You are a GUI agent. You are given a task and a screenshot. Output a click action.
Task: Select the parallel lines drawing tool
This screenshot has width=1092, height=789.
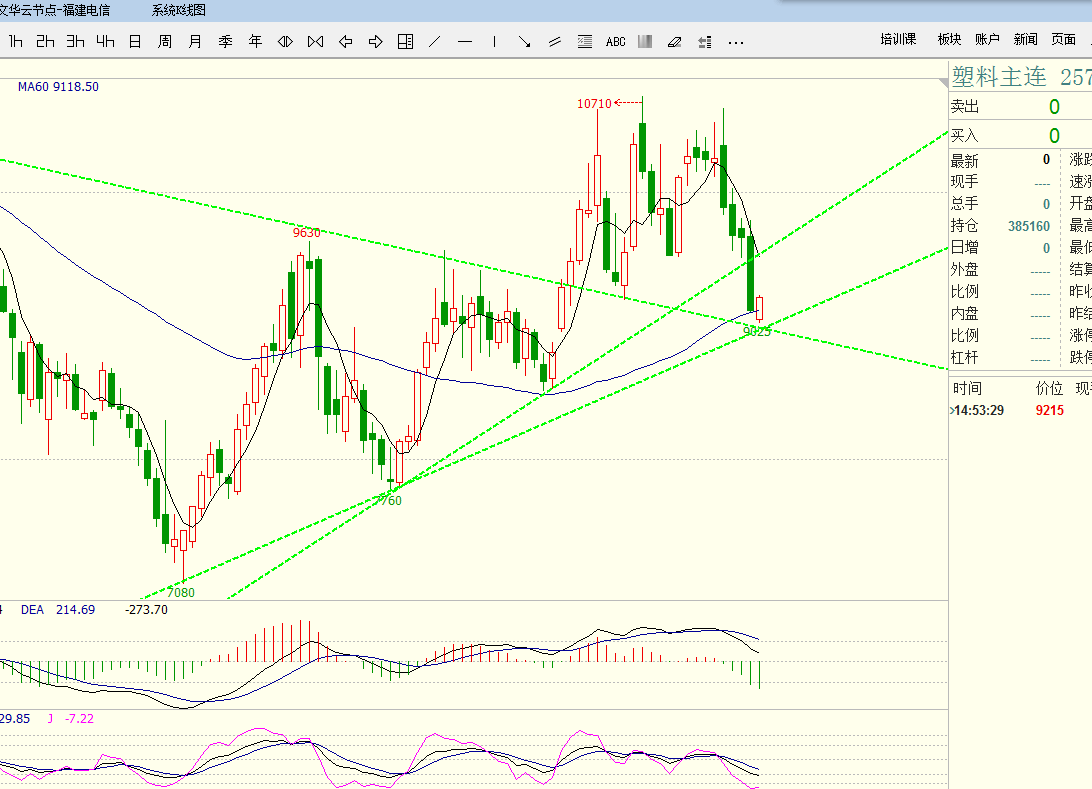(x=555, y=42)
